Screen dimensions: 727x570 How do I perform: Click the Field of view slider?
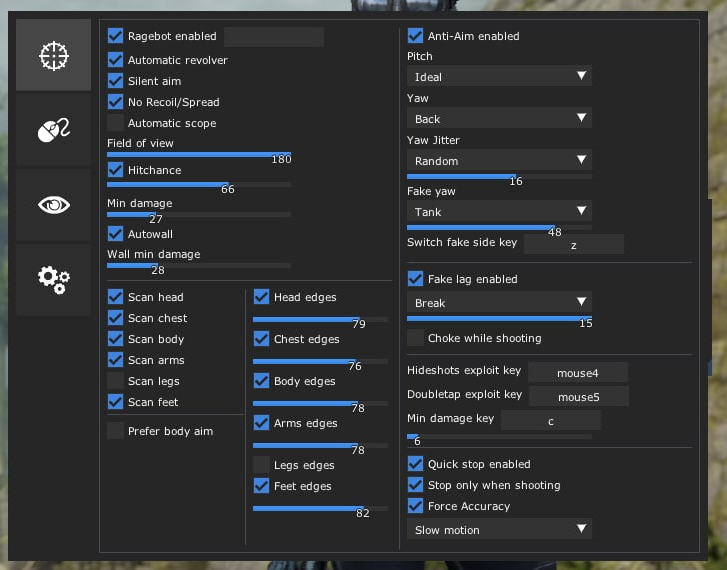199,155
